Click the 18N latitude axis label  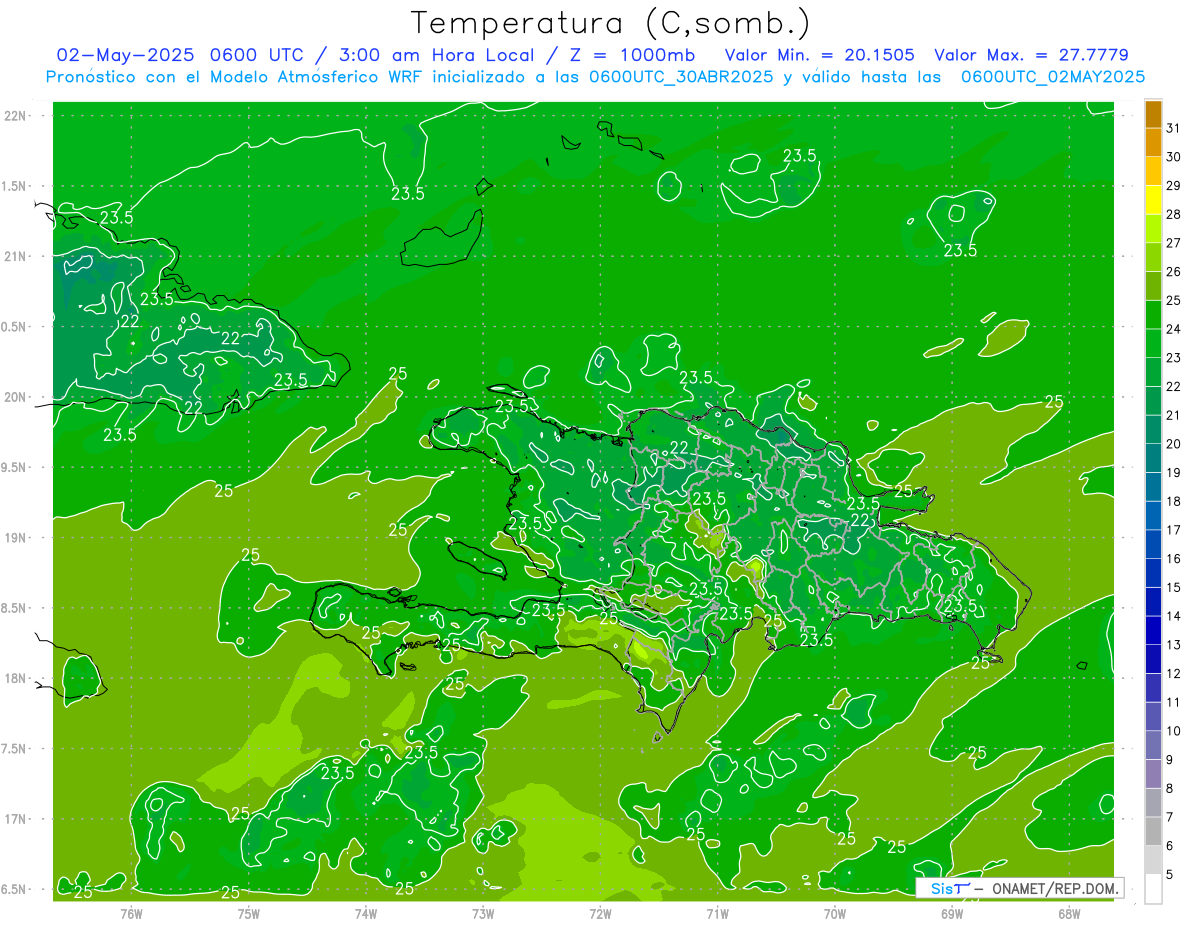[17, 678]
